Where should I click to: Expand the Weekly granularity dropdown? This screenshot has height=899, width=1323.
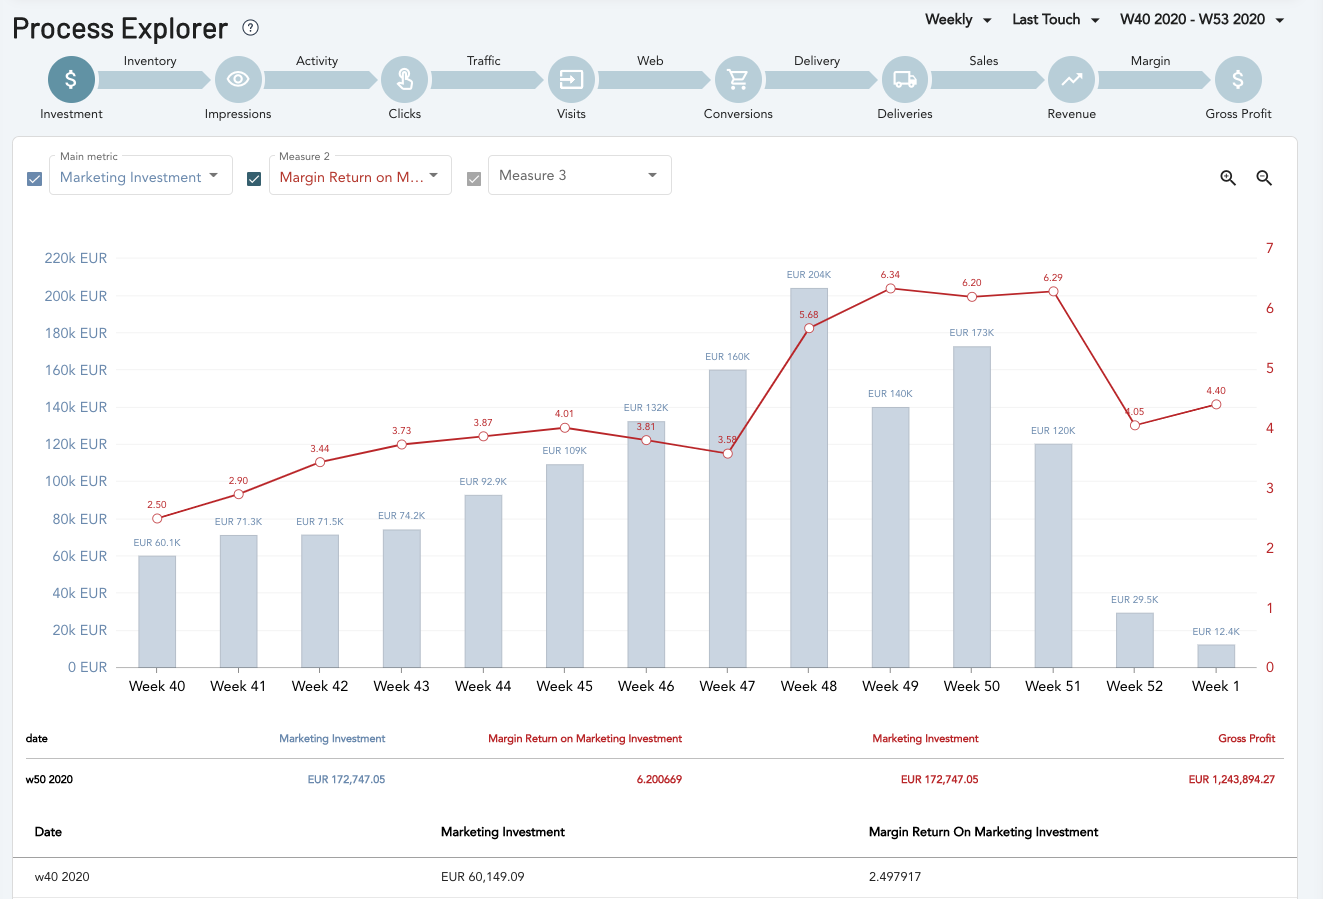958,19
